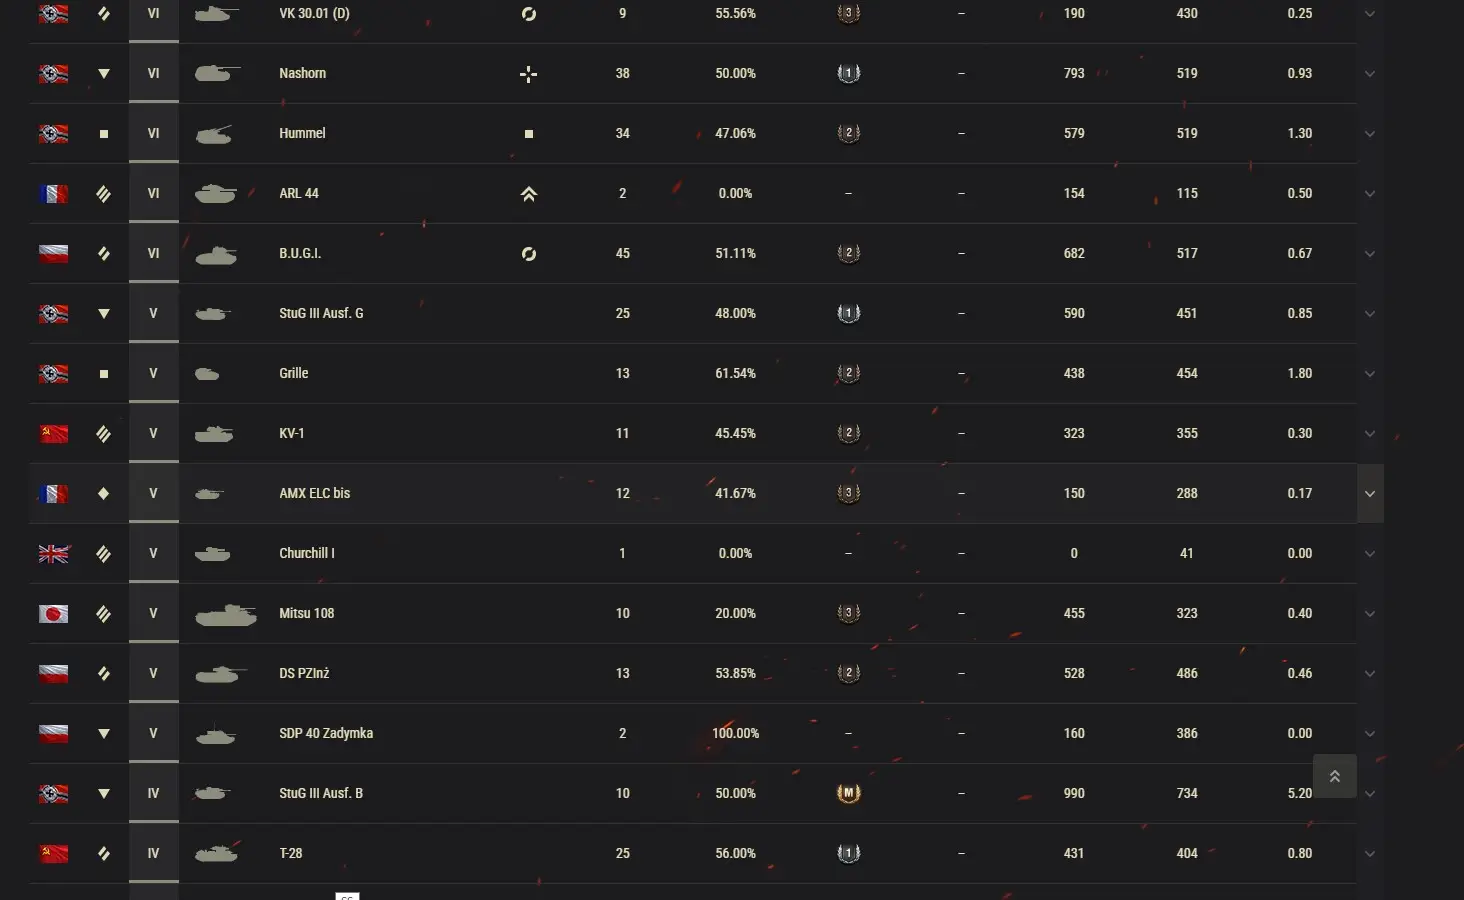
Task: Click the double-chevron role icon on ARL 44 row
Action: [528, 194]
